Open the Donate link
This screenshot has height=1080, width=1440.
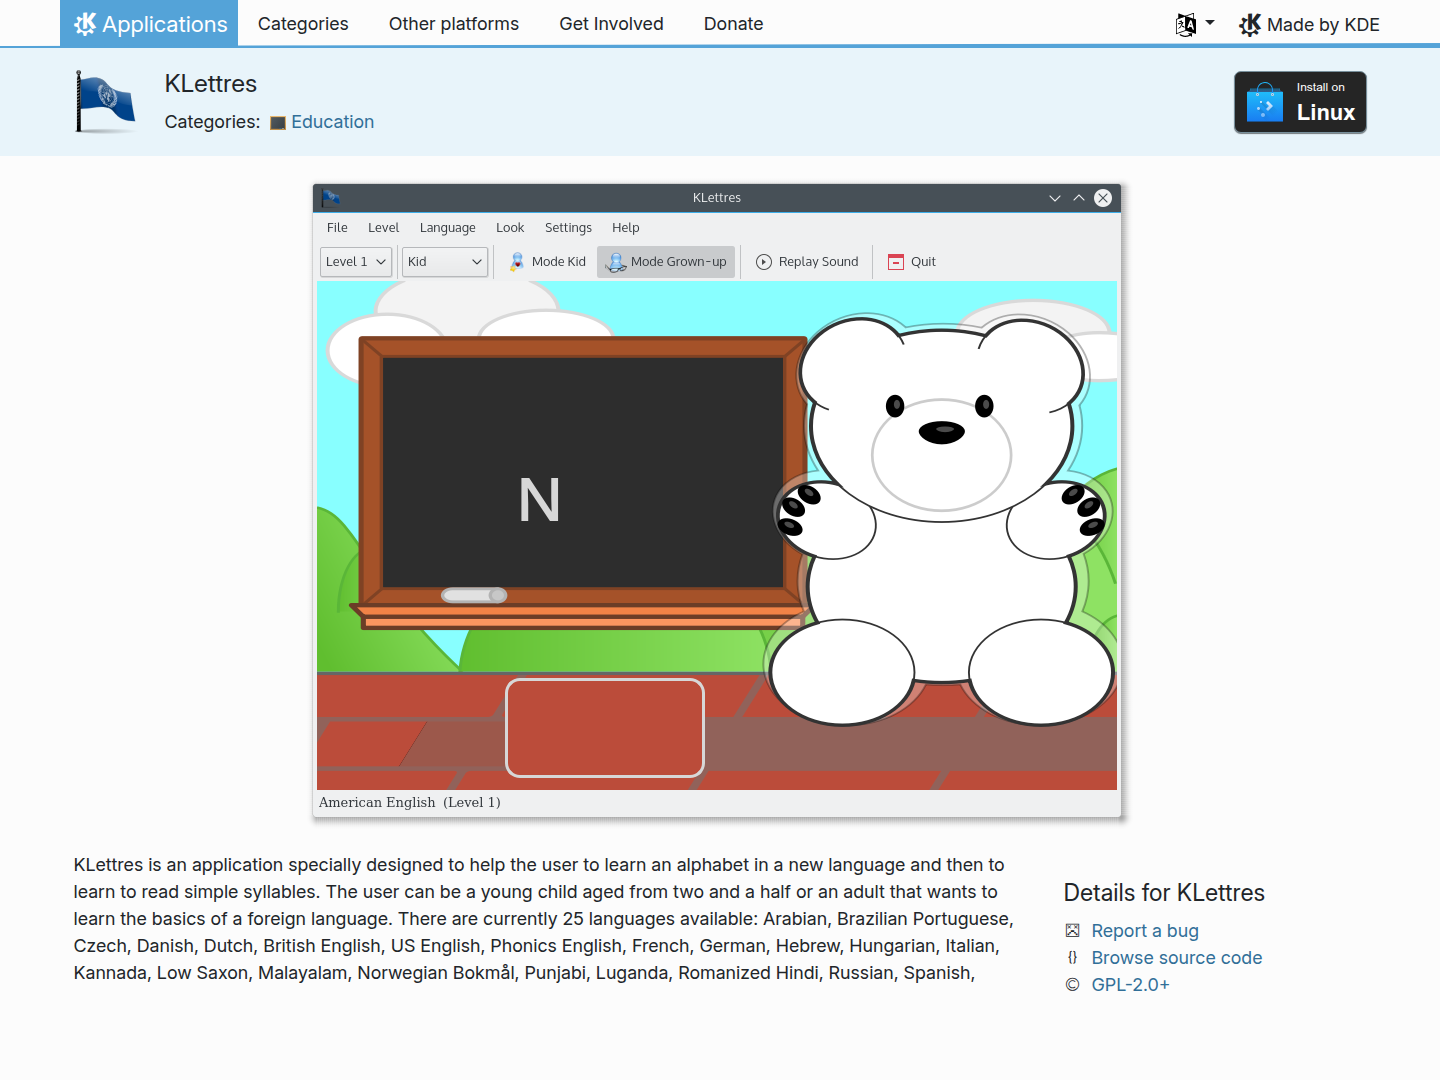tap(733, 24)
